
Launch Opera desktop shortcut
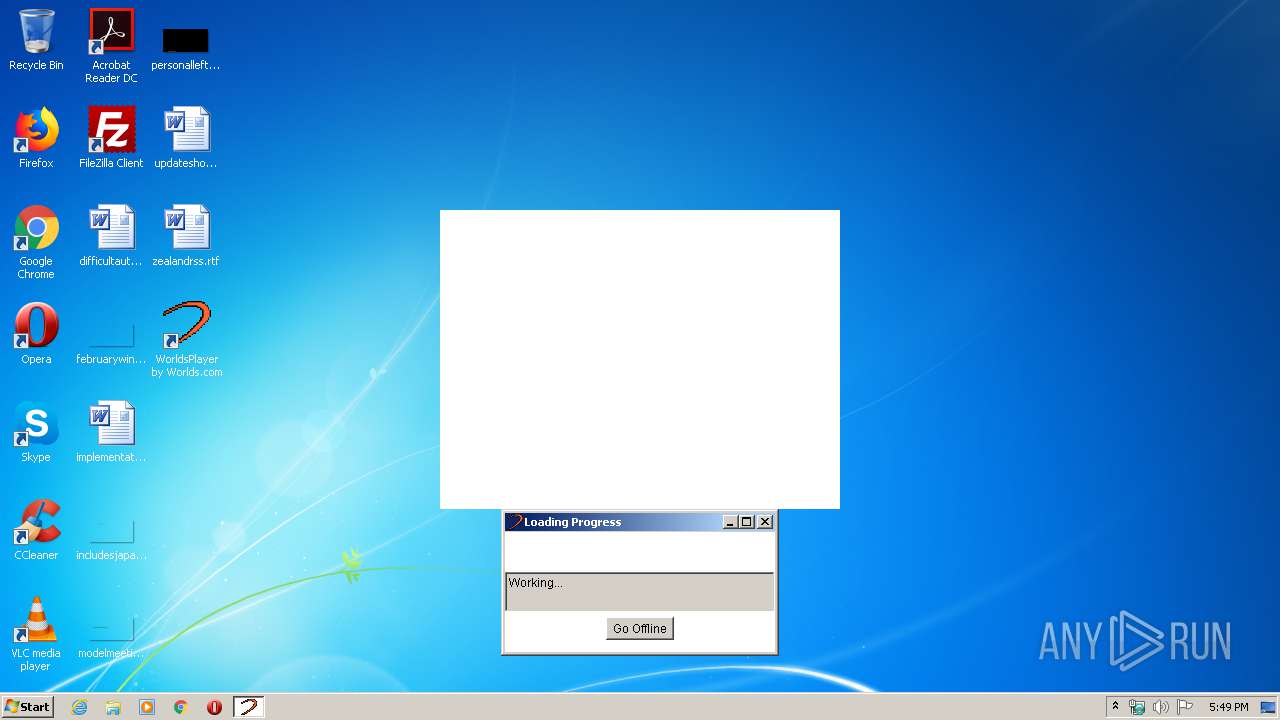[x=36, y=334]
